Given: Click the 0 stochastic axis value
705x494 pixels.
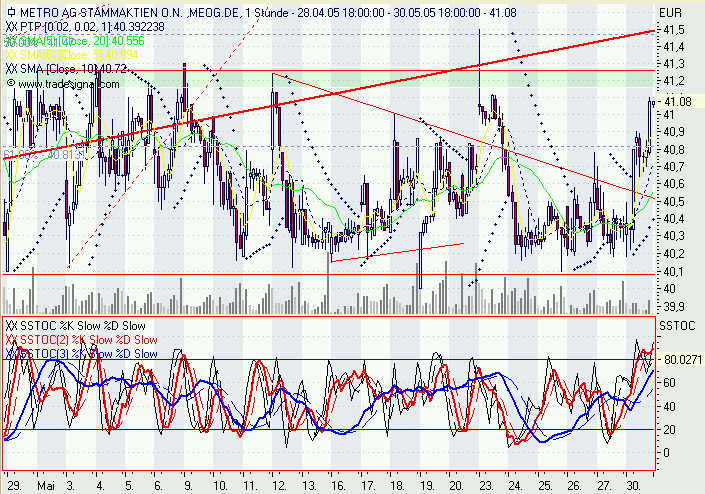Looking at the screenshot, I should point(667,453).
